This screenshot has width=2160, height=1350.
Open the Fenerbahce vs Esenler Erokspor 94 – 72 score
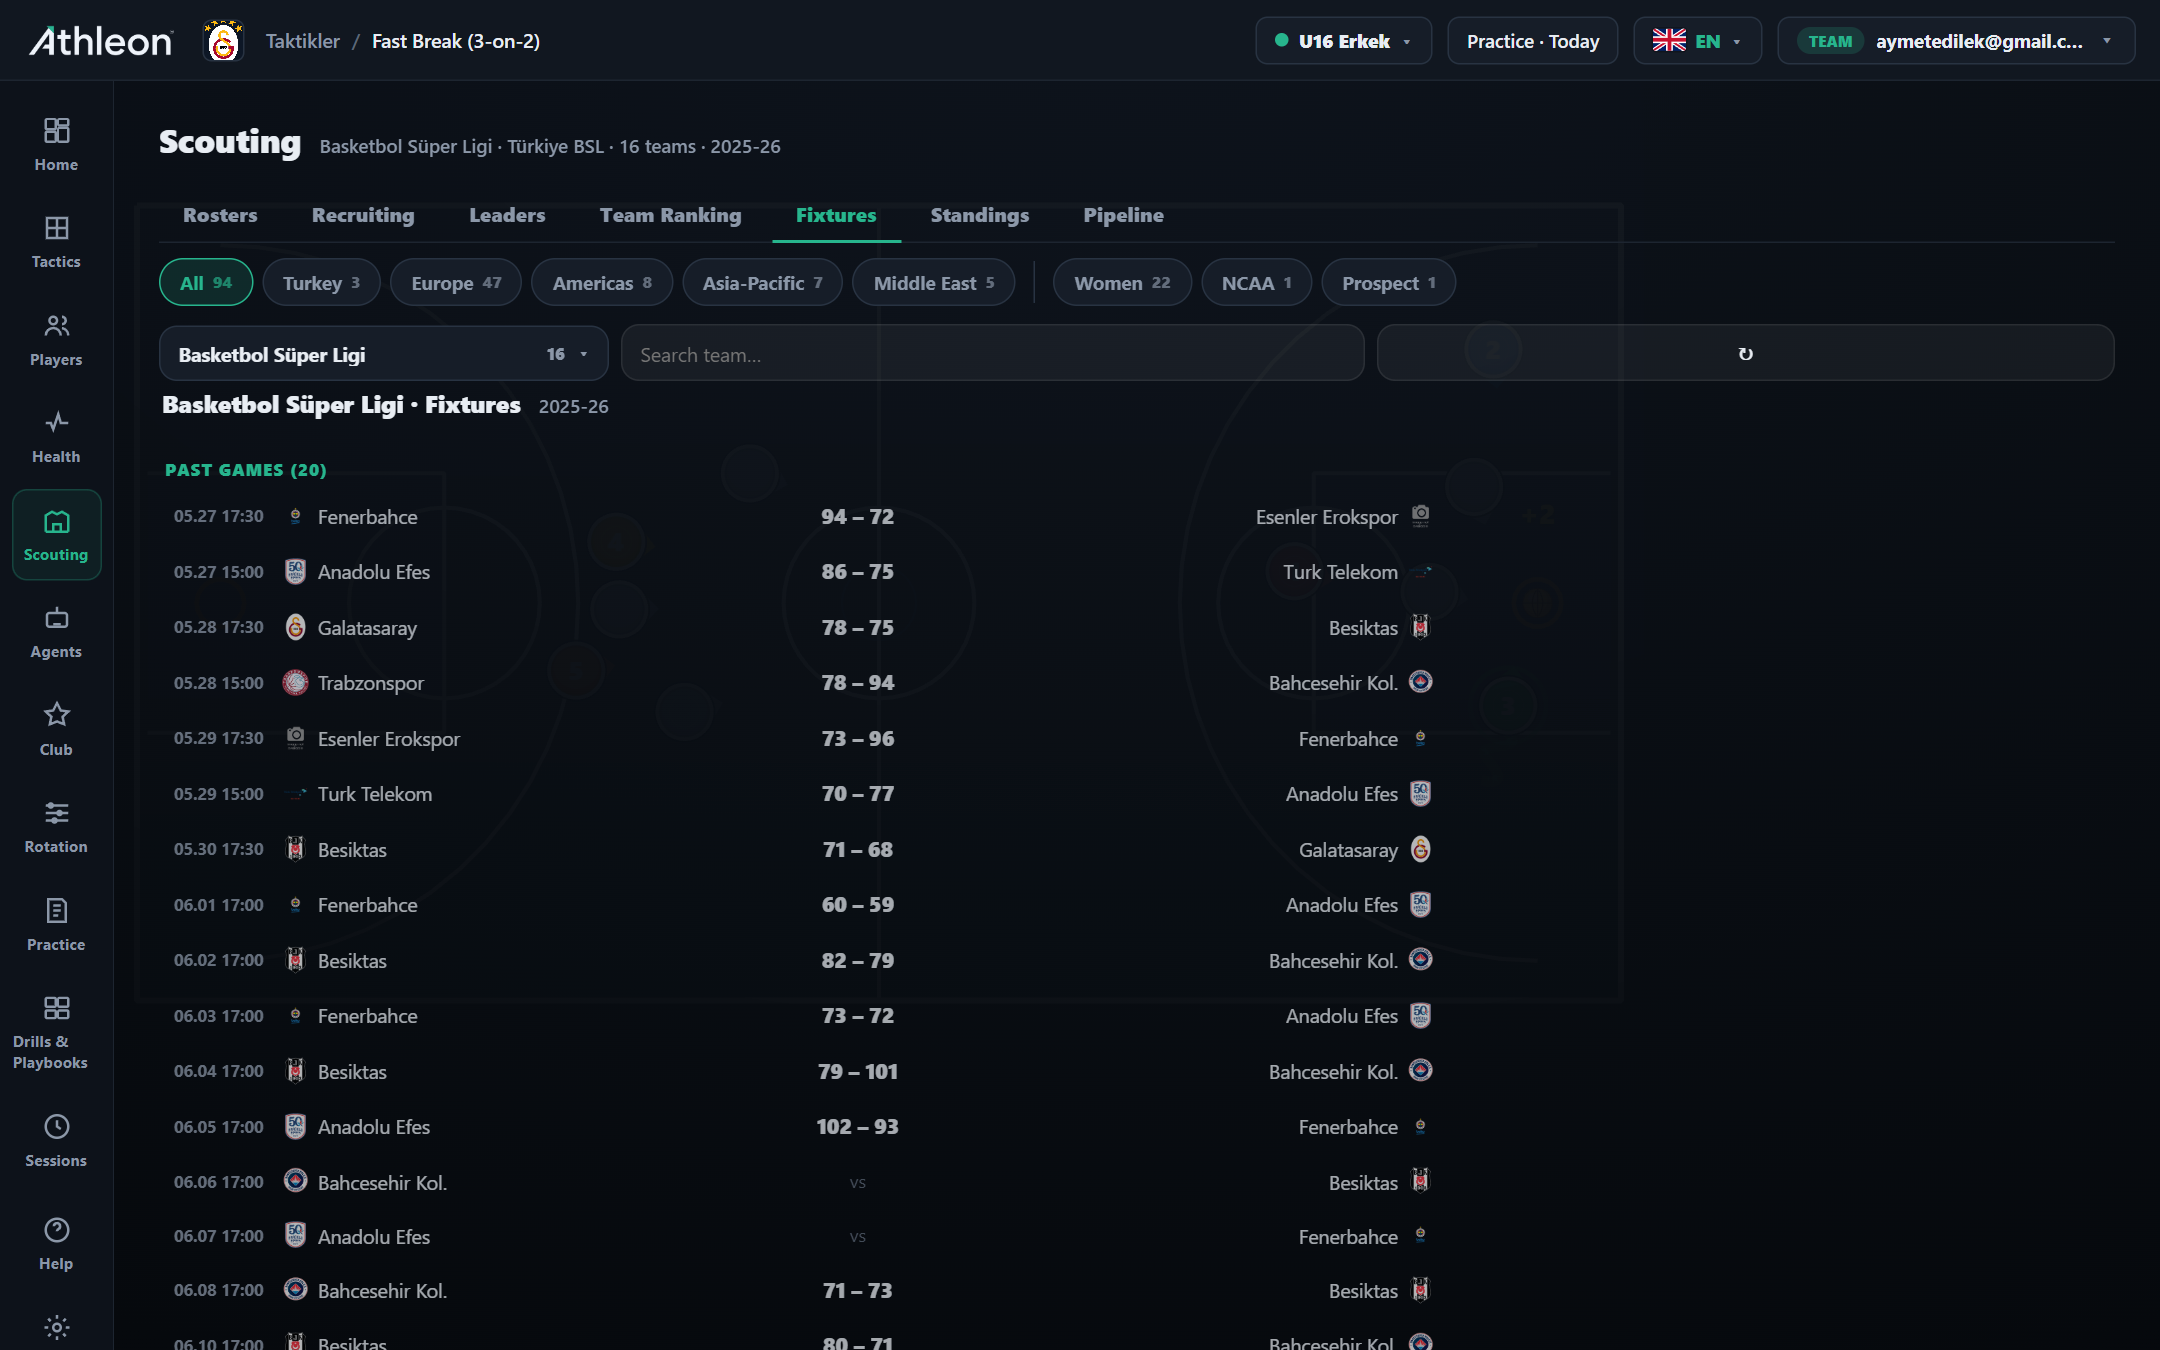click(x=857, y=517)
